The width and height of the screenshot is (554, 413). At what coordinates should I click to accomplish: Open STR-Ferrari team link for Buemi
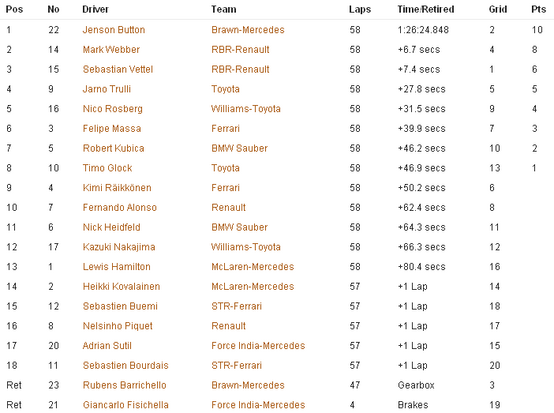[237, 306]
